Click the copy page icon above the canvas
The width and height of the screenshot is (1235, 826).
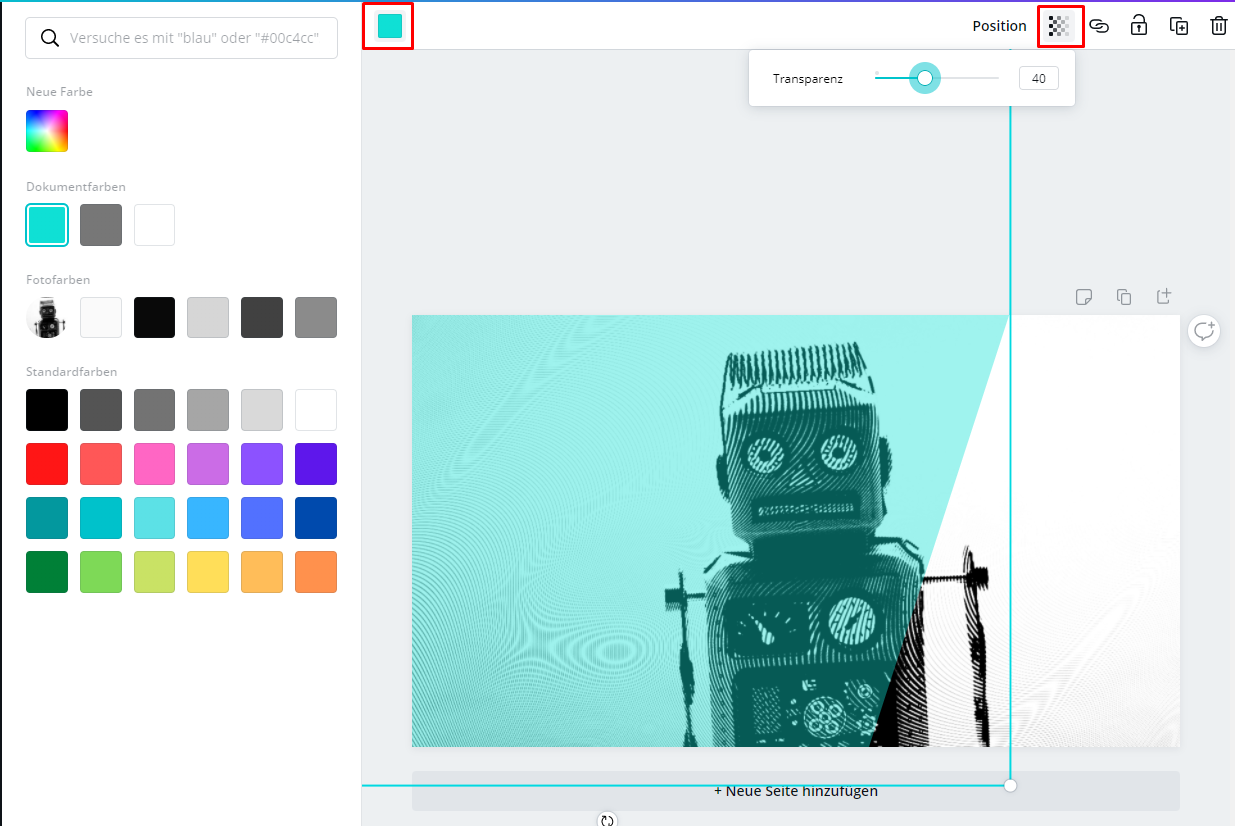1124,296
